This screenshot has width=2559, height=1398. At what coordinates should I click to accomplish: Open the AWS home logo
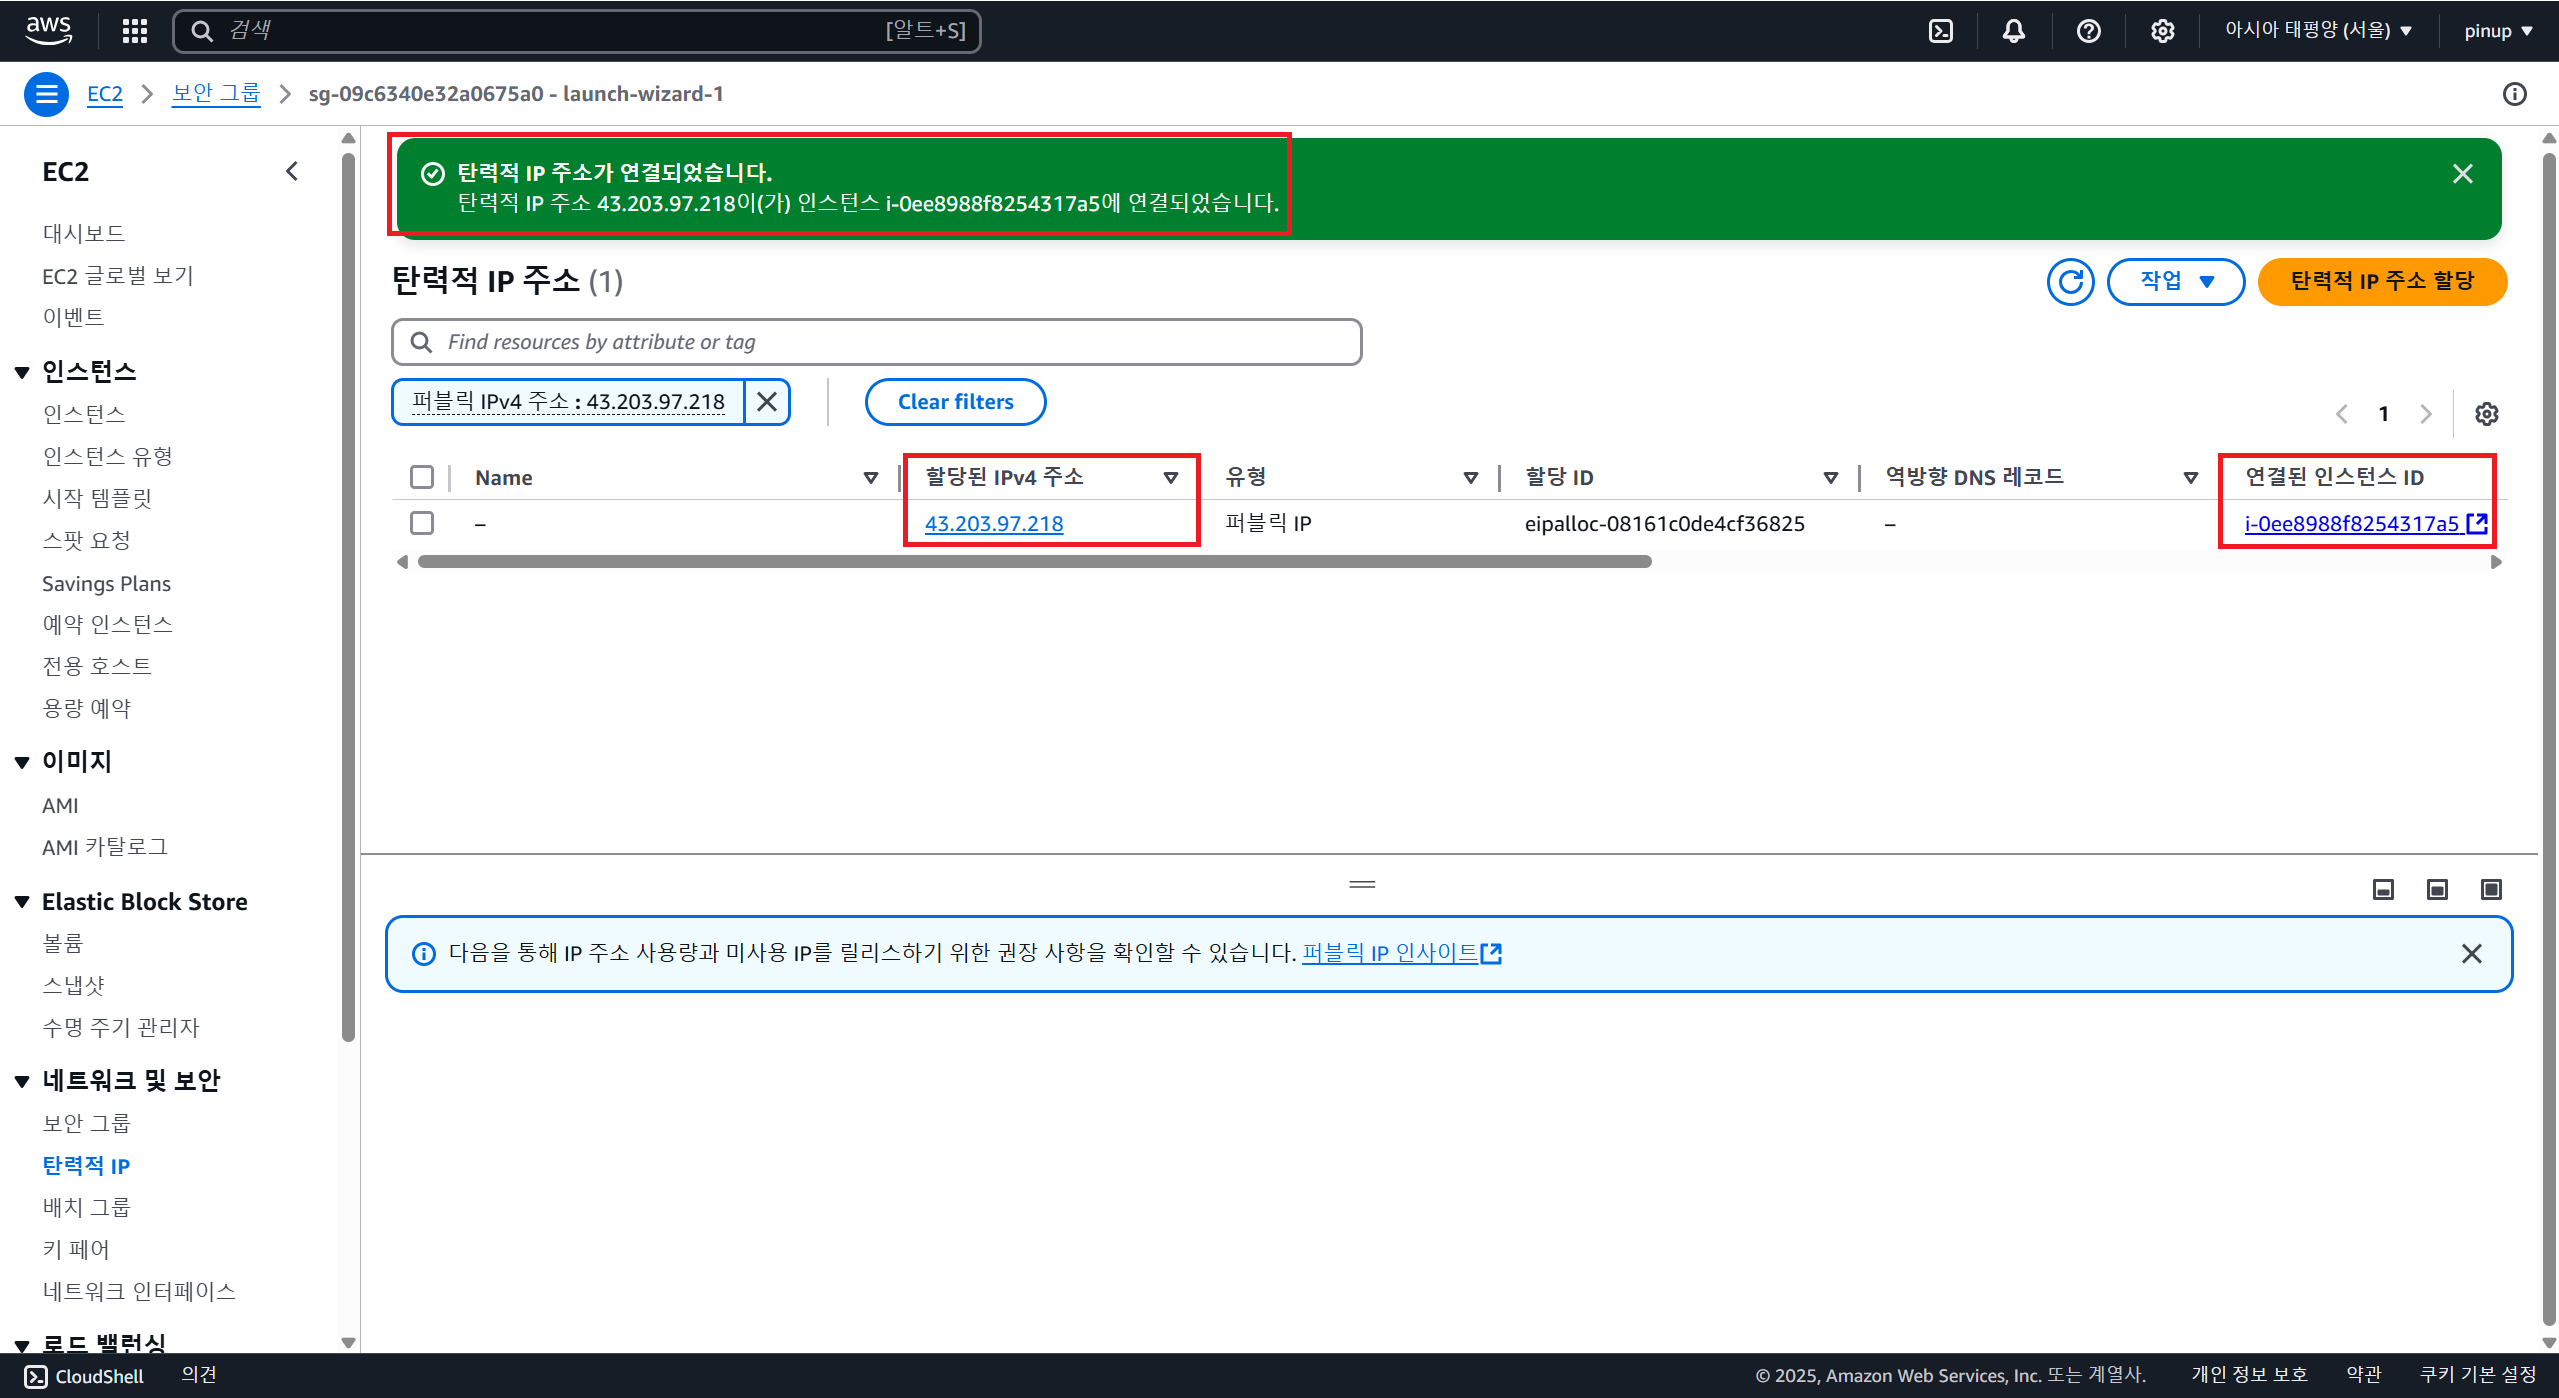pyautogui.click(x=48, y=30)
